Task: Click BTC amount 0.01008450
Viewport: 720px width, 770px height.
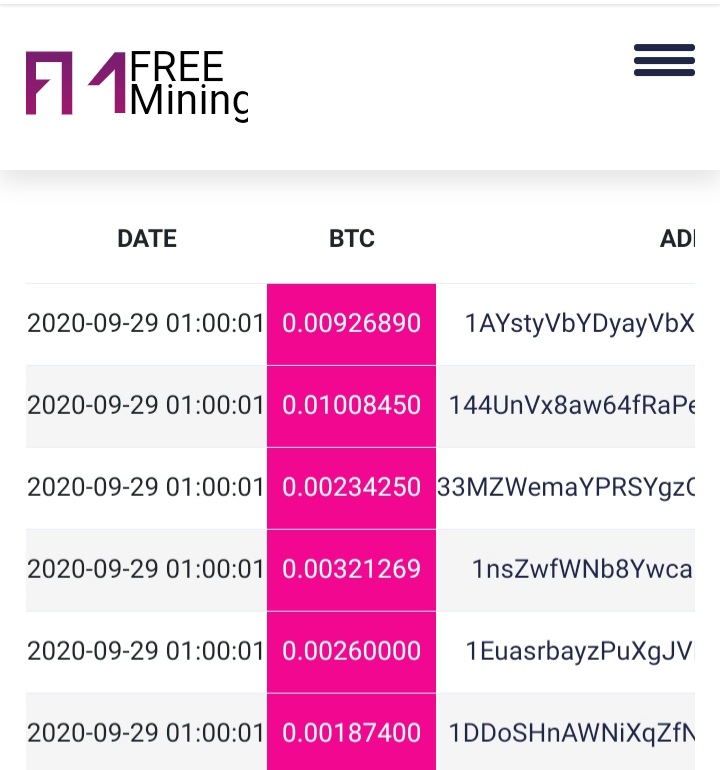Action: point(352,406)
